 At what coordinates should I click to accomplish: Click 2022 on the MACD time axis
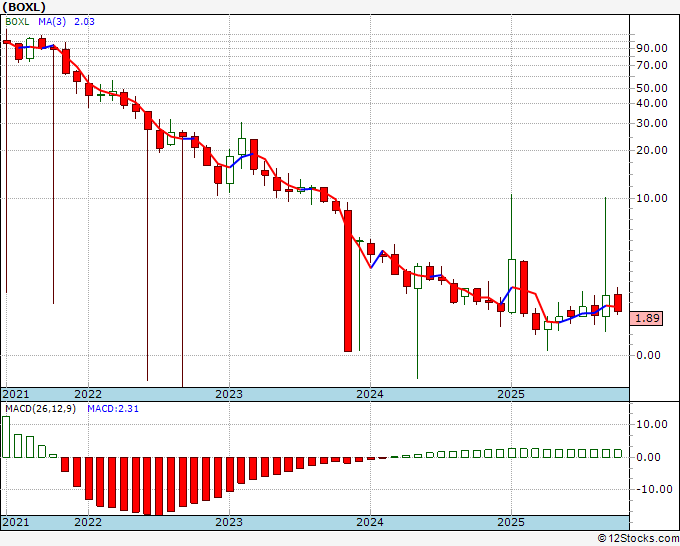click(x=88, y=522)
